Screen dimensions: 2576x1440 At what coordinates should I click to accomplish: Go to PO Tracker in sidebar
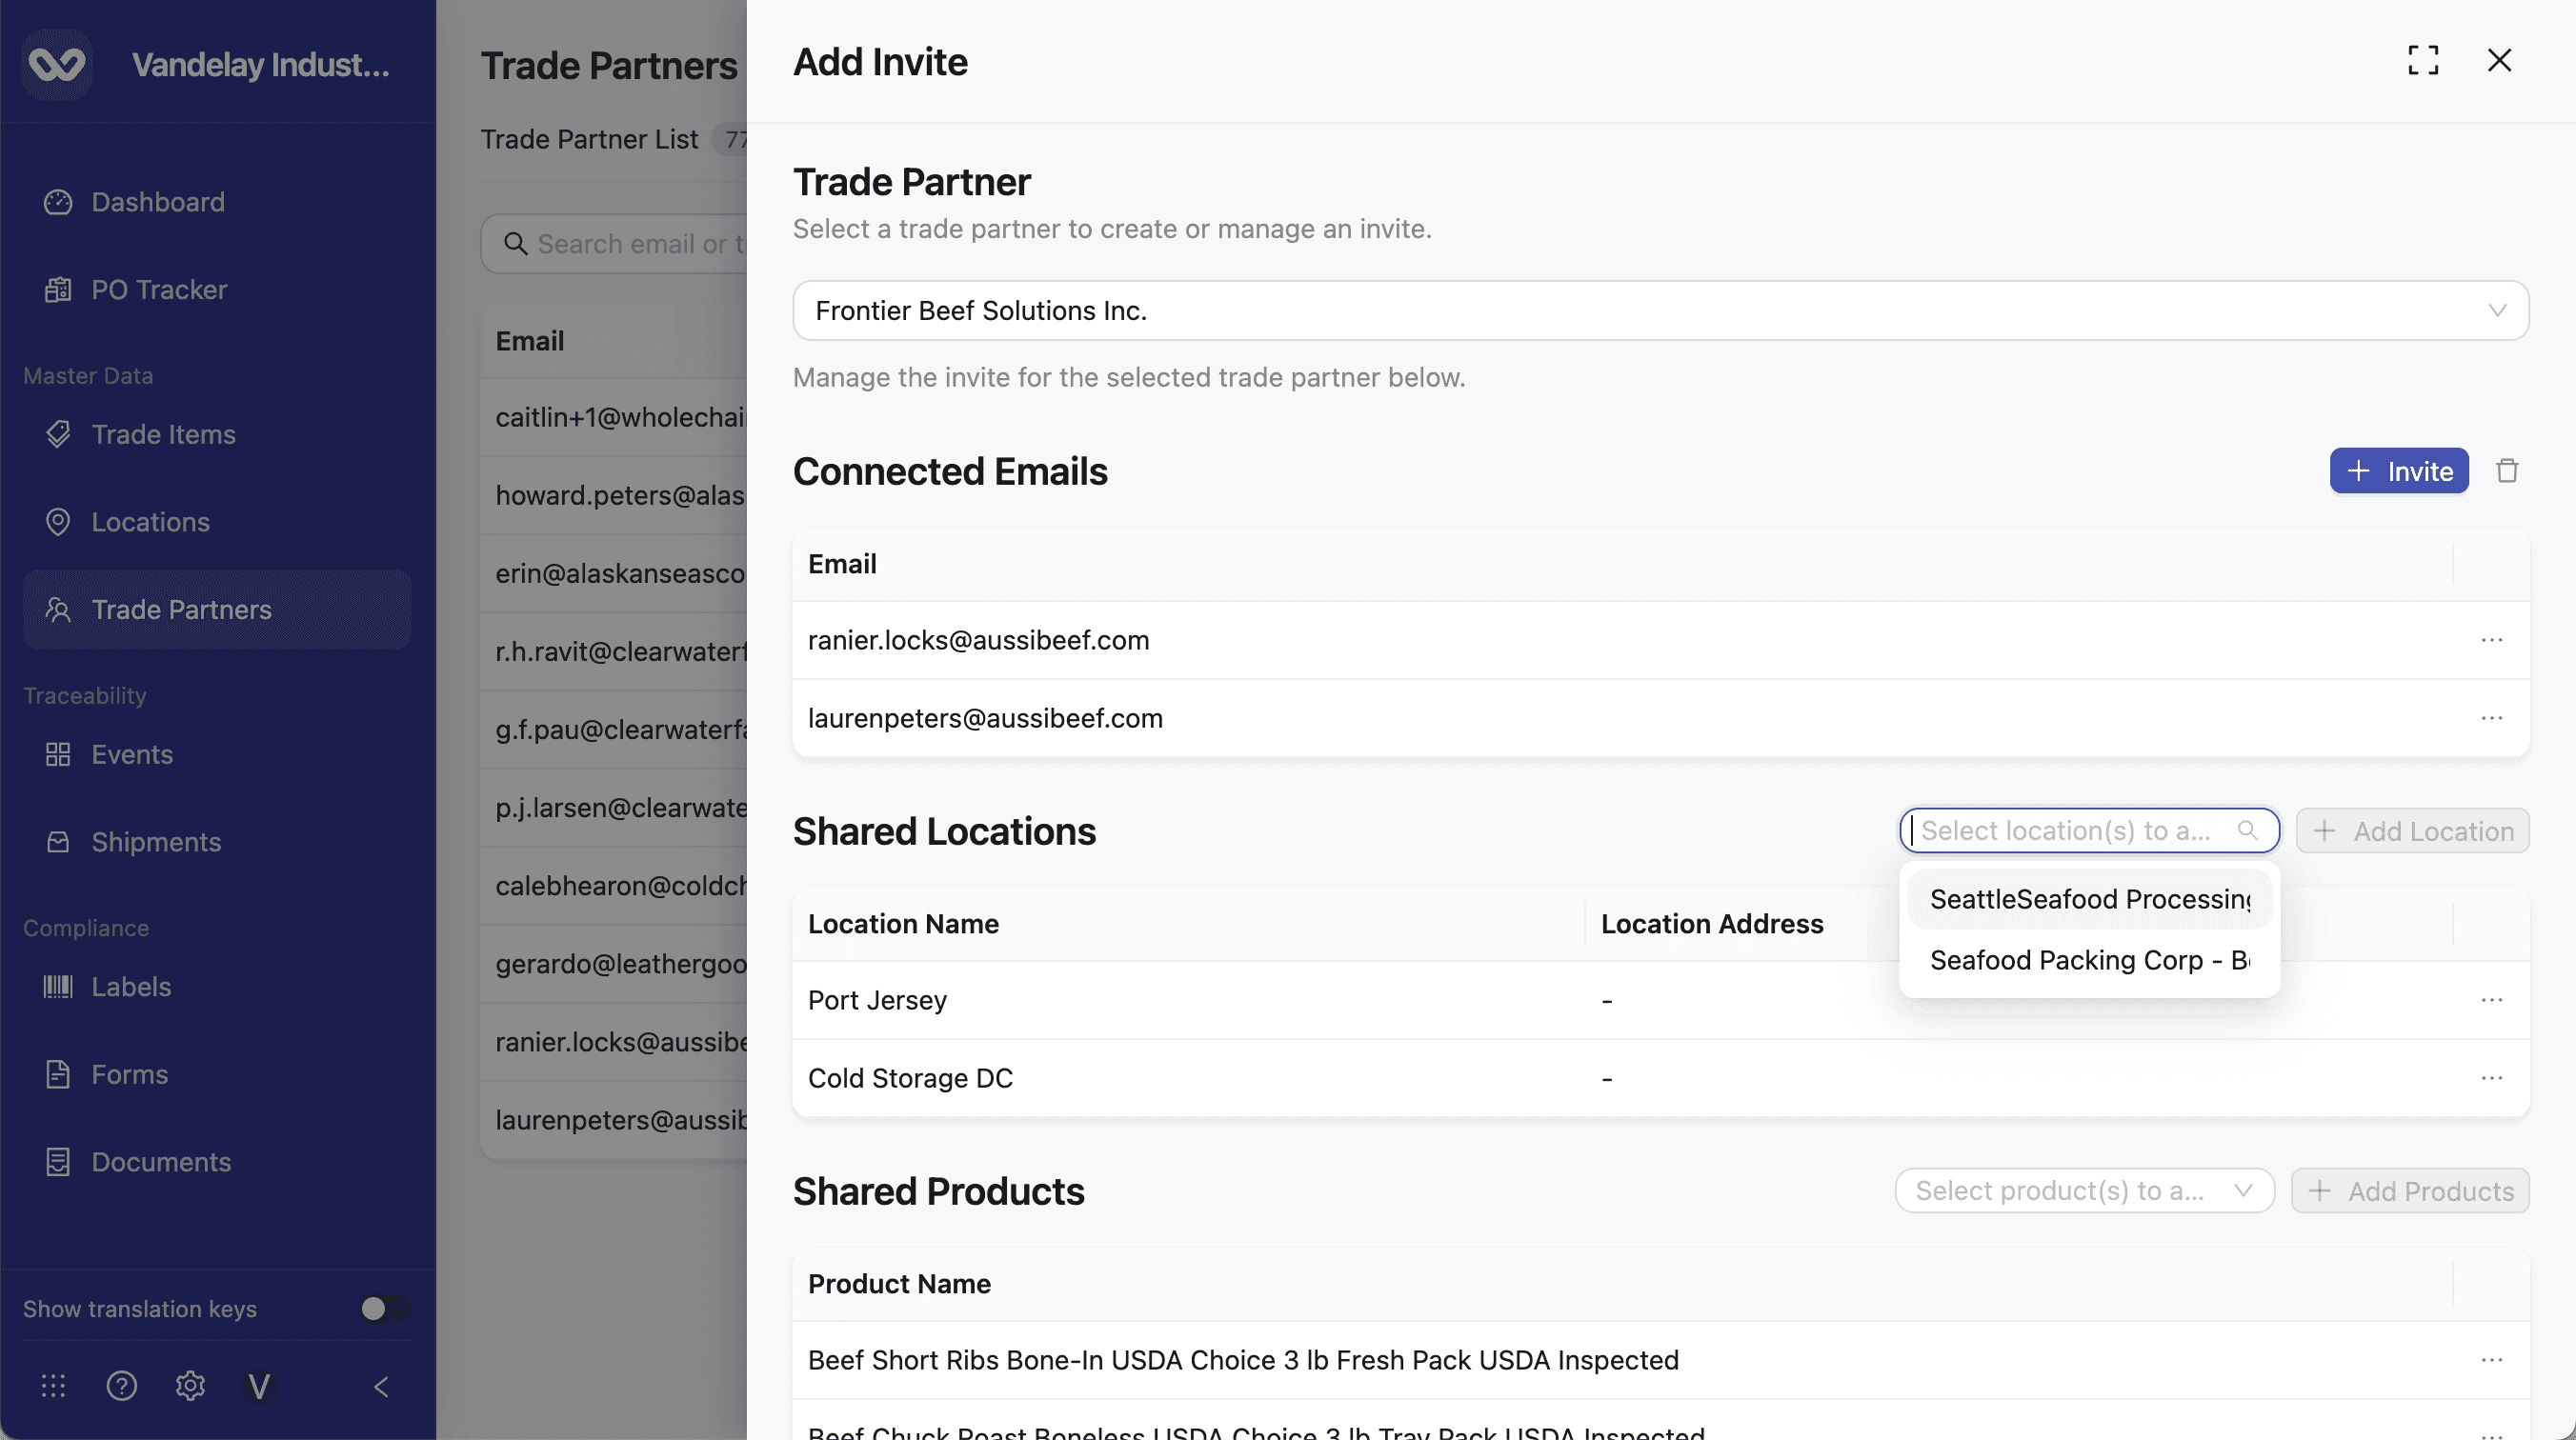159,290
